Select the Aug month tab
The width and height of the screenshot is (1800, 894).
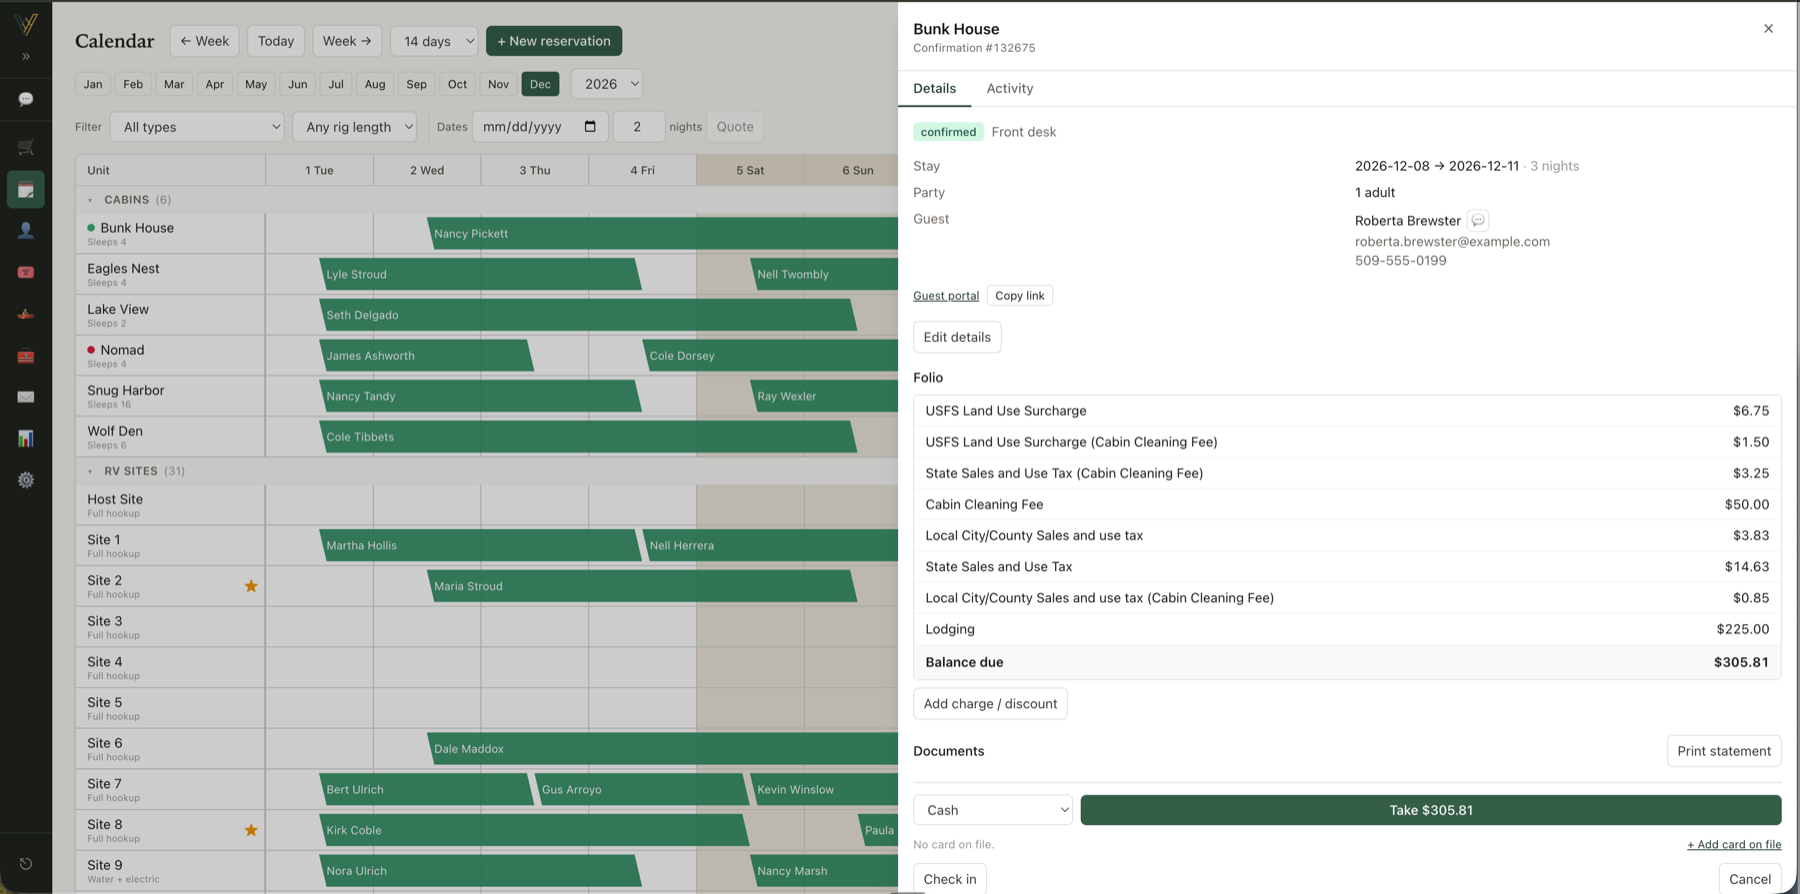375,84
